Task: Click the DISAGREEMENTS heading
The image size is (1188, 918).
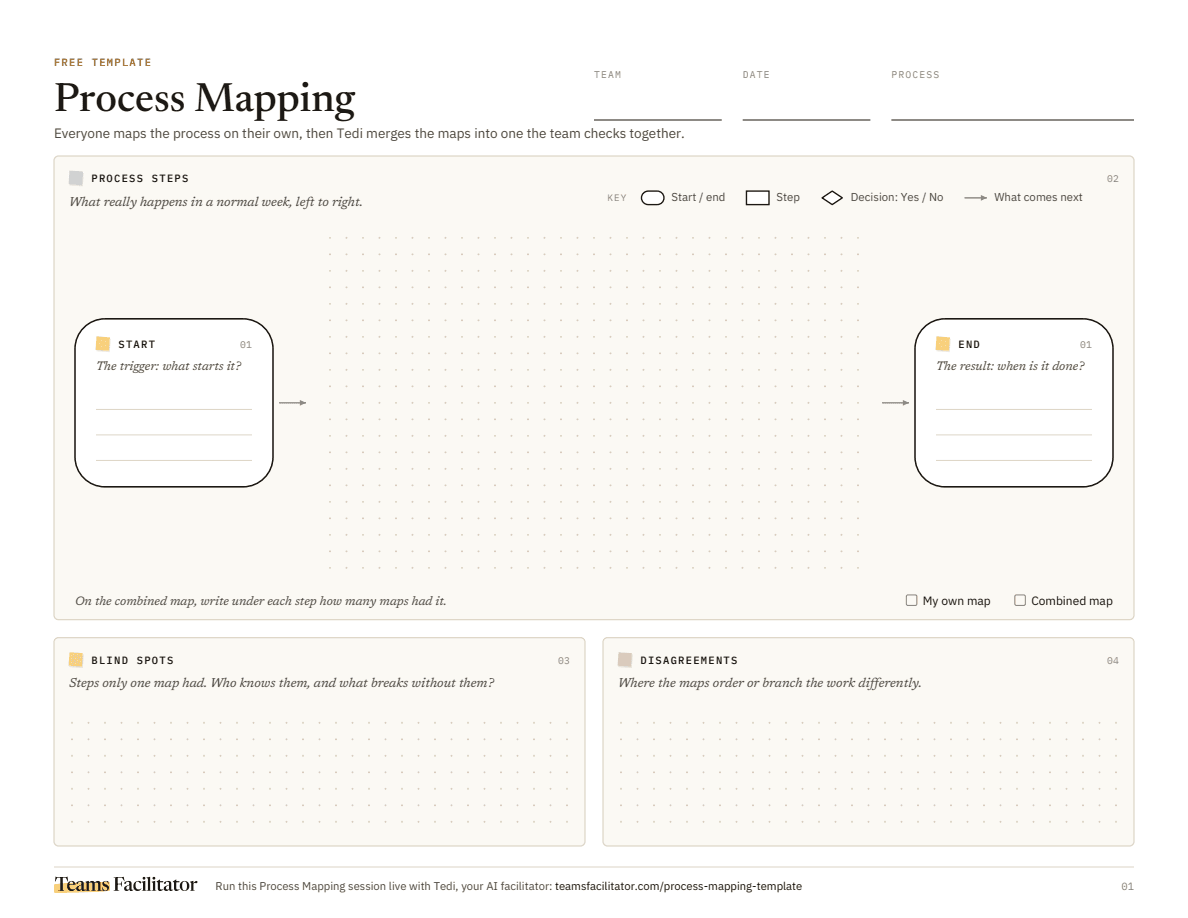Action: [689, 660]
